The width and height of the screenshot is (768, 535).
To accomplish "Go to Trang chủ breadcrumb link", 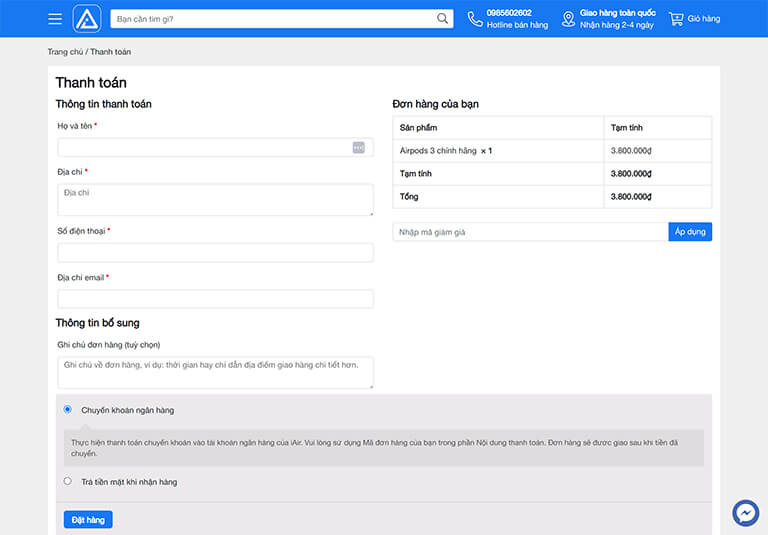I will pos(65,52).
